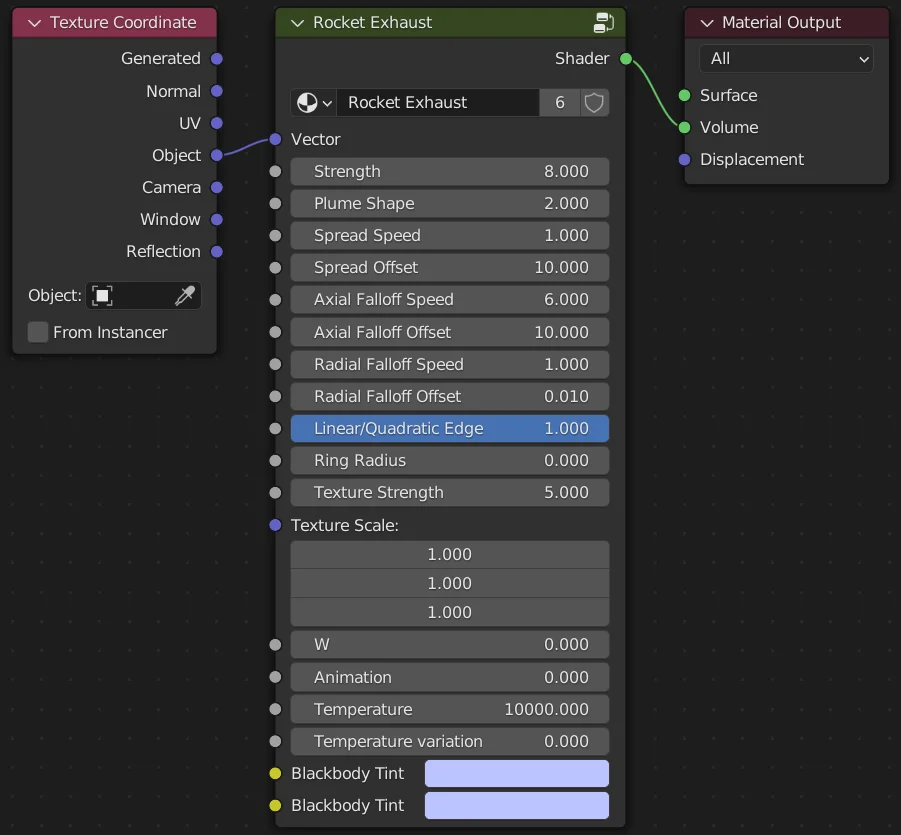
Task: Click the Shader output socket
Action: pos(625,58)
